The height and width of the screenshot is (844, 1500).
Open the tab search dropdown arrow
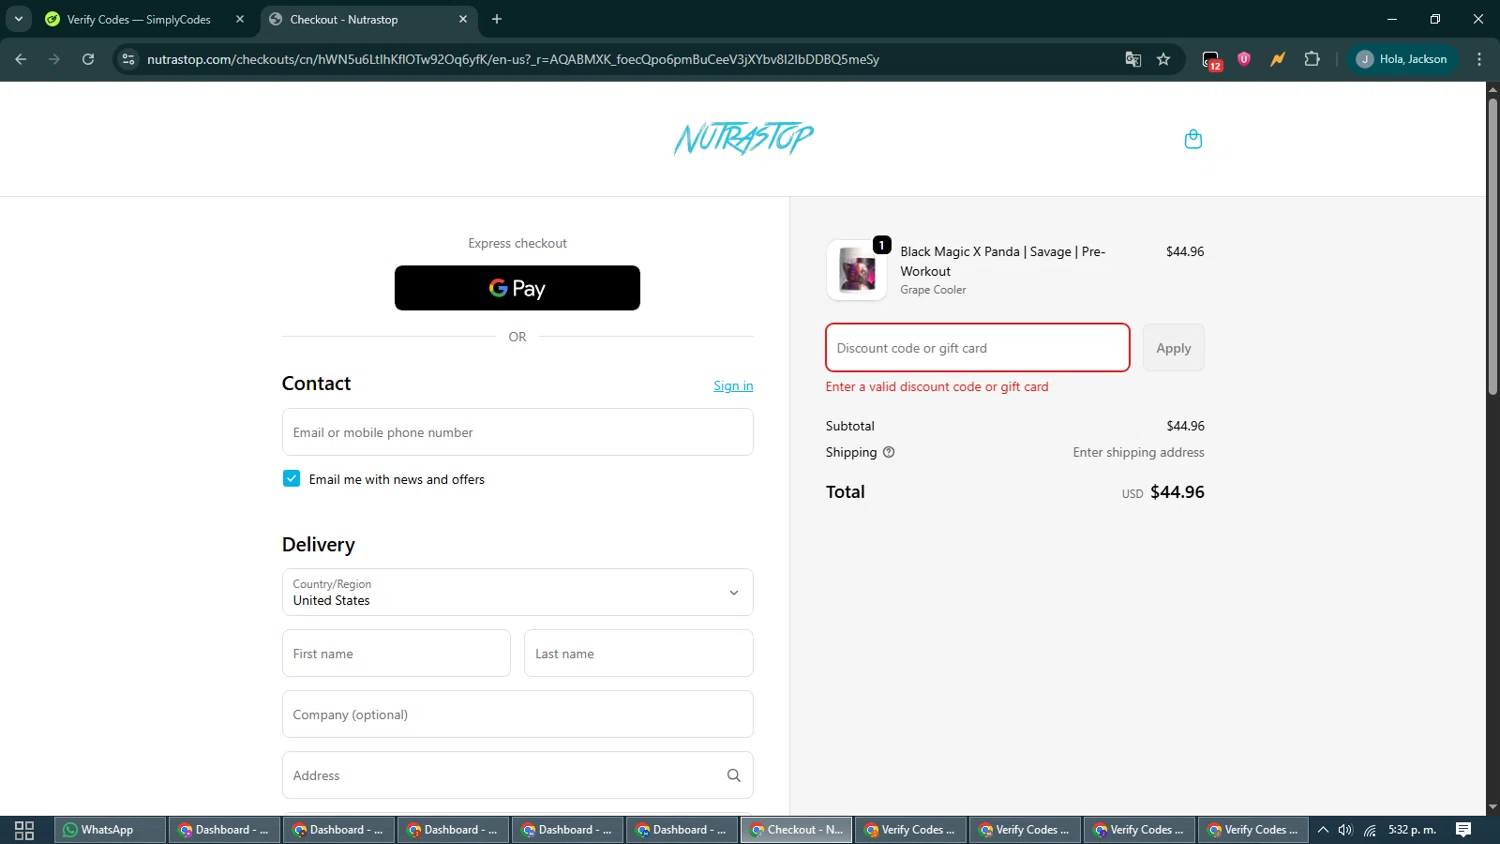(x=18, y=19)
